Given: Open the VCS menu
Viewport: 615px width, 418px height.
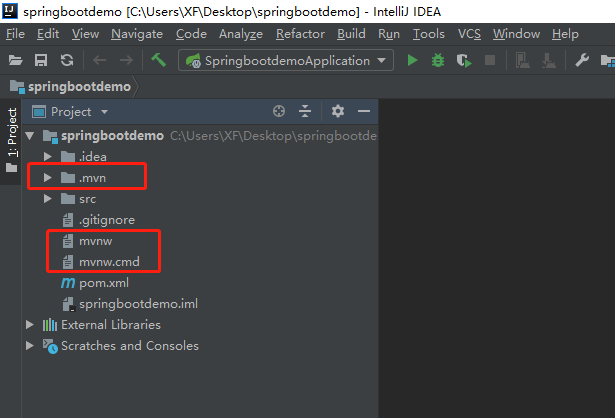Looking at the screenshot, I should [469, 34].
